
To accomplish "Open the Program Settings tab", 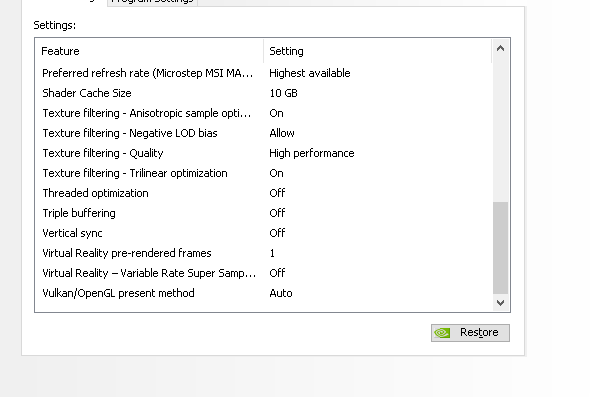I will point(152,2).
